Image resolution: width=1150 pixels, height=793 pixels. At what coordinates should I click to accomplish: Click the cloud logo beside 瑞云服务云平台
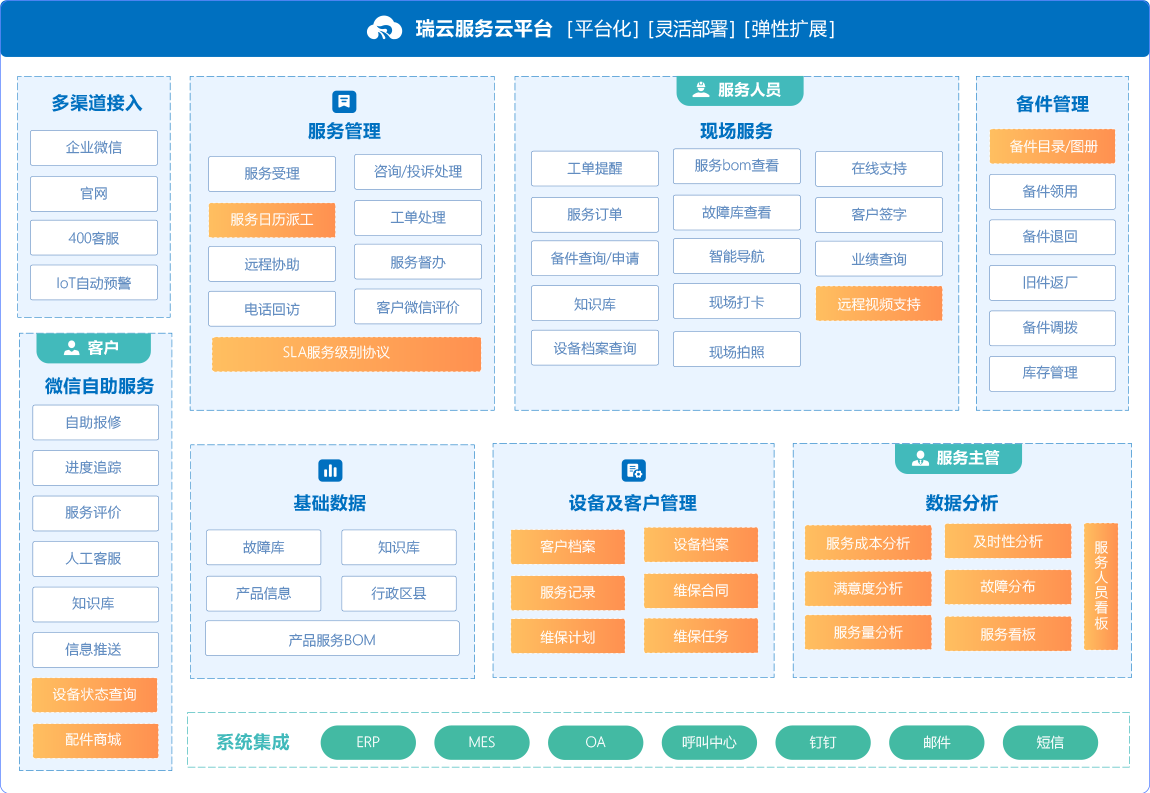tap(384, 29)
